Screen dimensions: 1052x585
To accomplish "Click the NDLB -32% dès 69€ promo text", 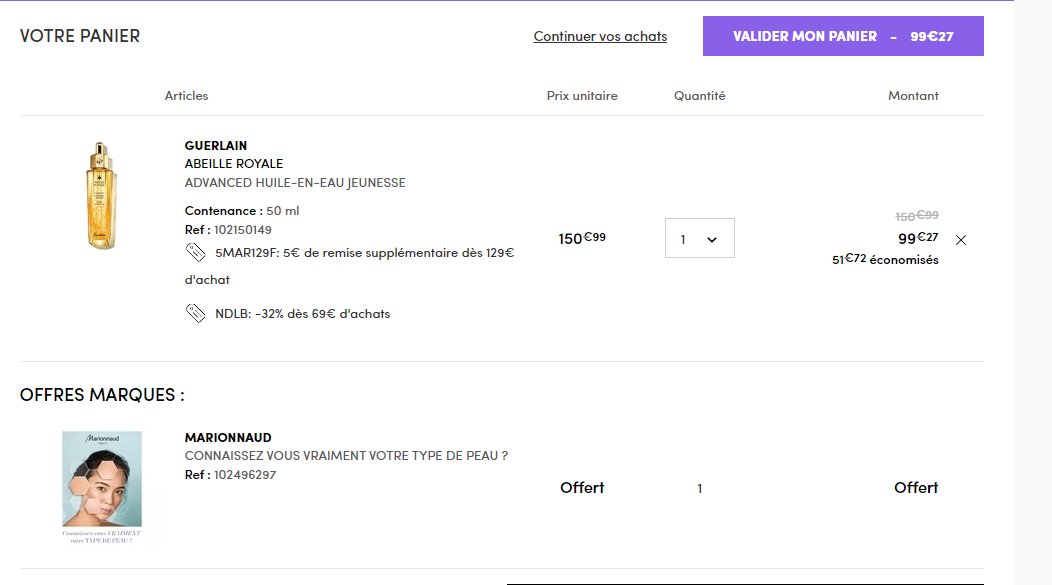I will coord(303,313).
